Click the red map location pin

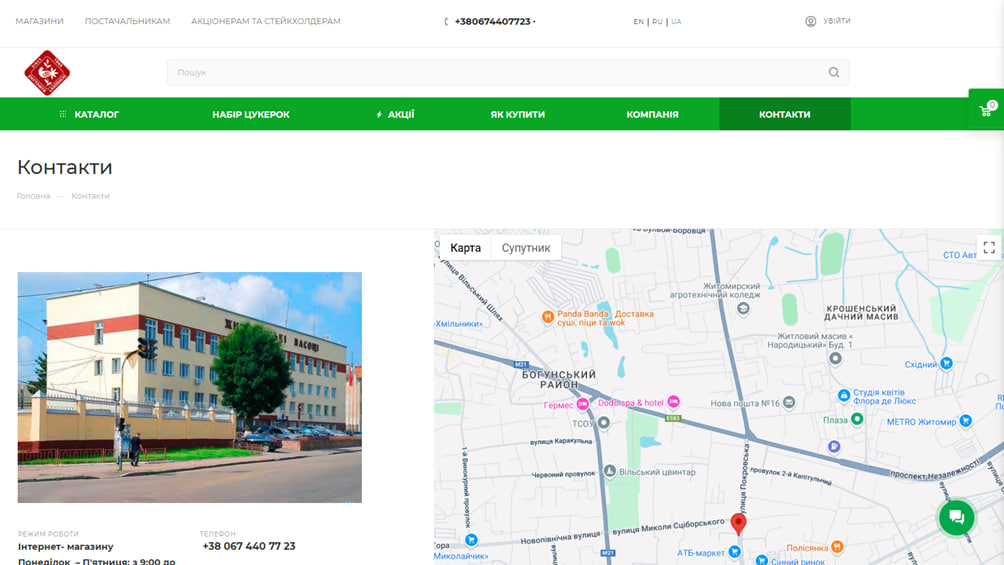coord(738,523)
